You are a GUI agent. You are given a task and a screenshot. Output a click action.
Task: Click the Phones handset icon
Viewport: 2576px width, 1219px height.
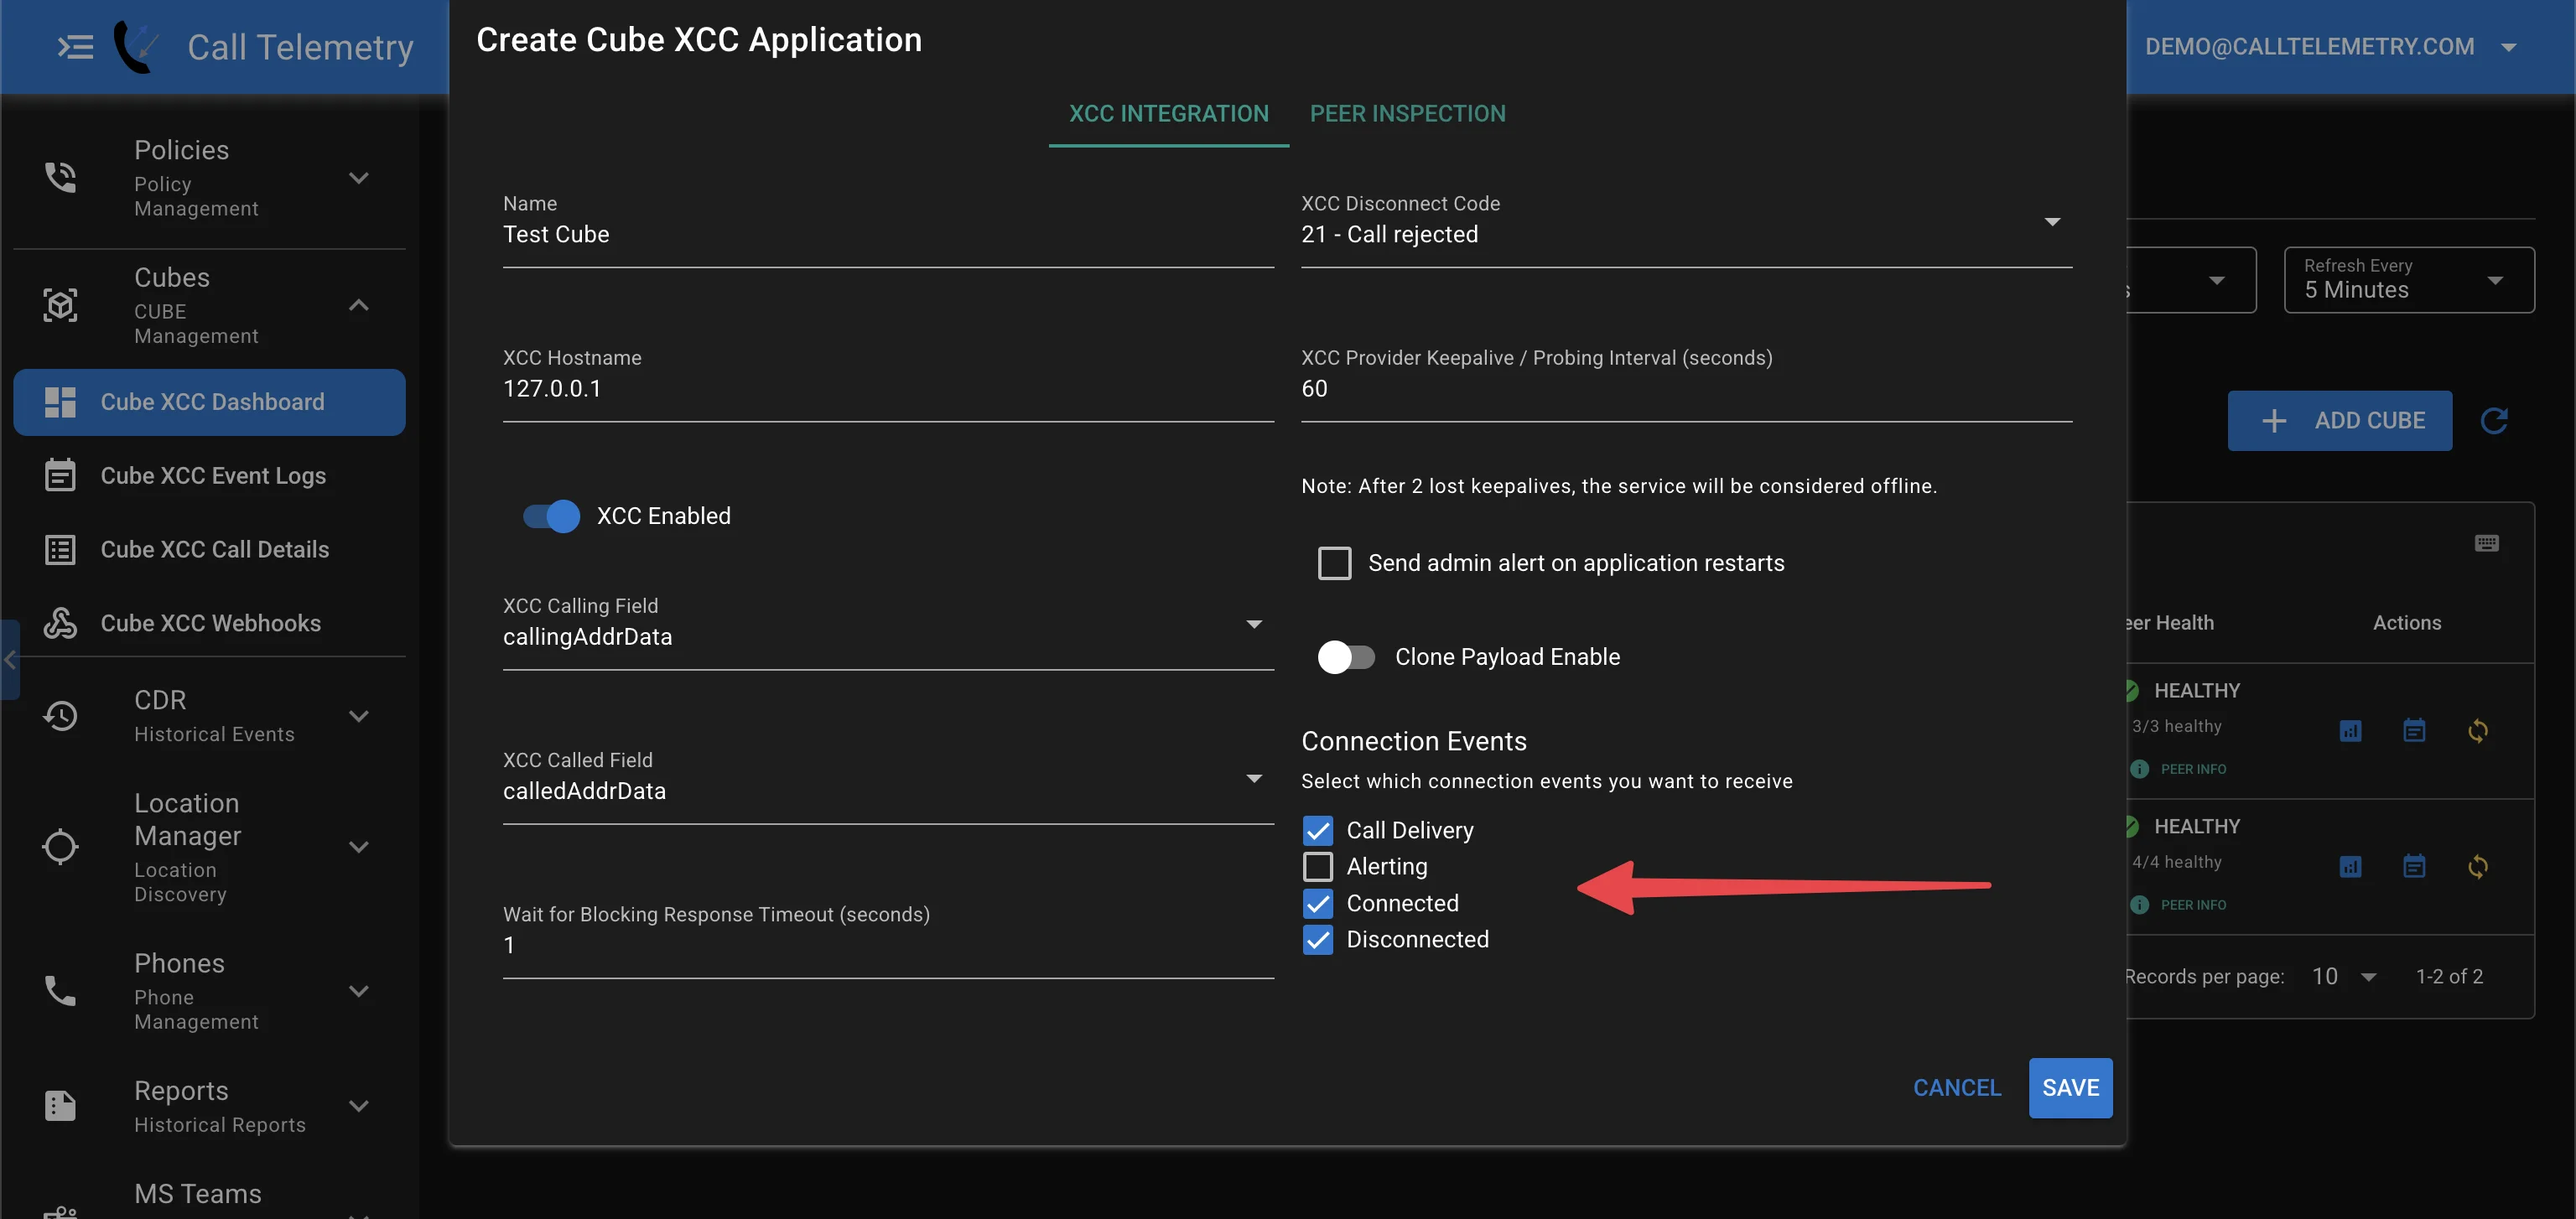coord(60,991)
